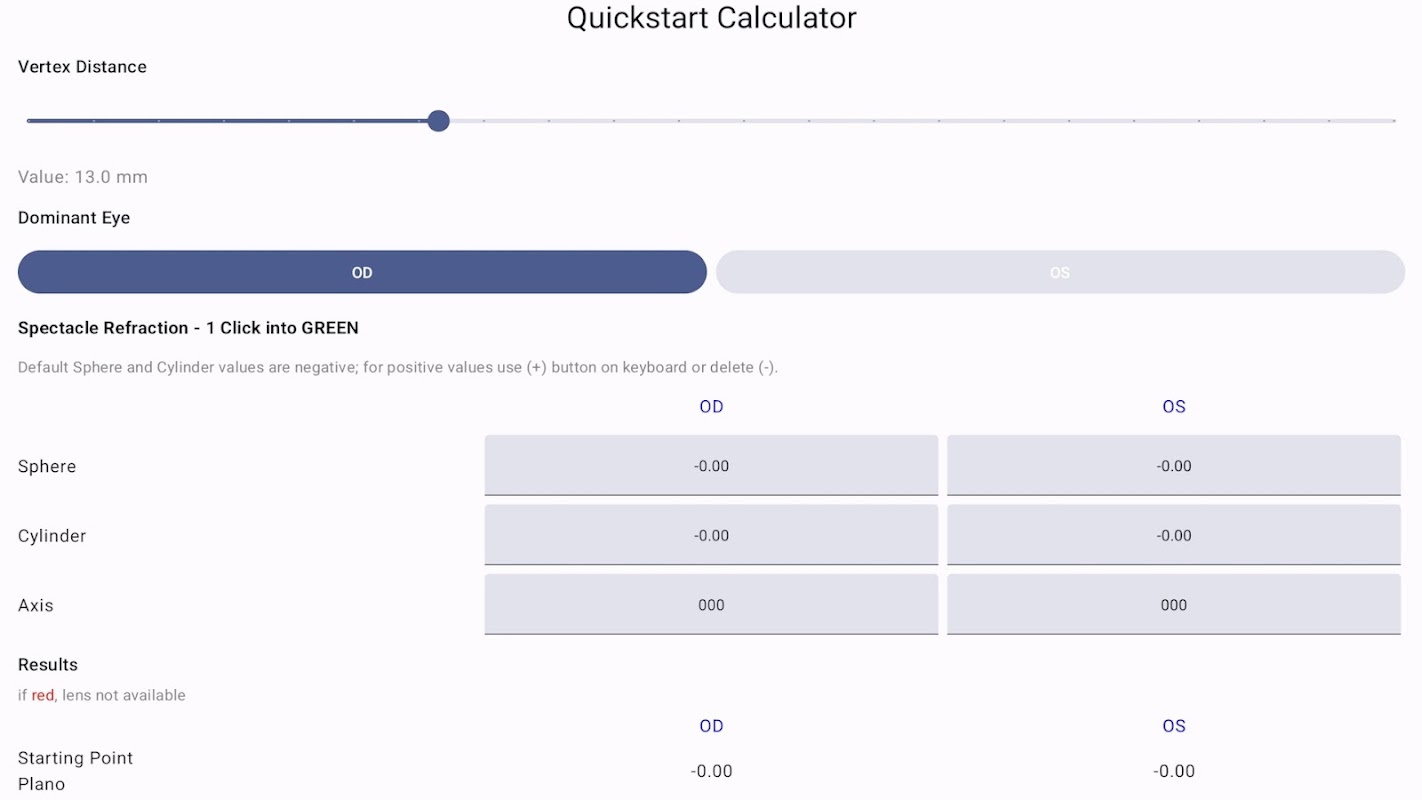
Task: Focus the OD Cylinder input field
Action: [711, 535]
